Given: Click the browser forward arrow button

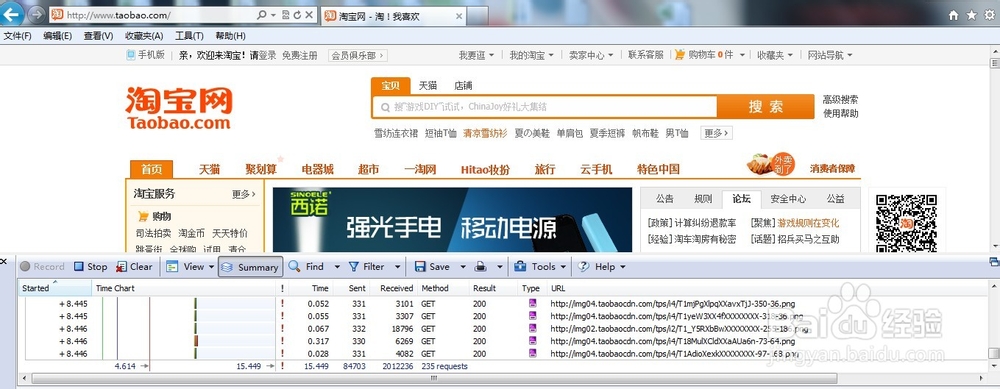Looking at the screenshot, I should [x=36, y=14].
